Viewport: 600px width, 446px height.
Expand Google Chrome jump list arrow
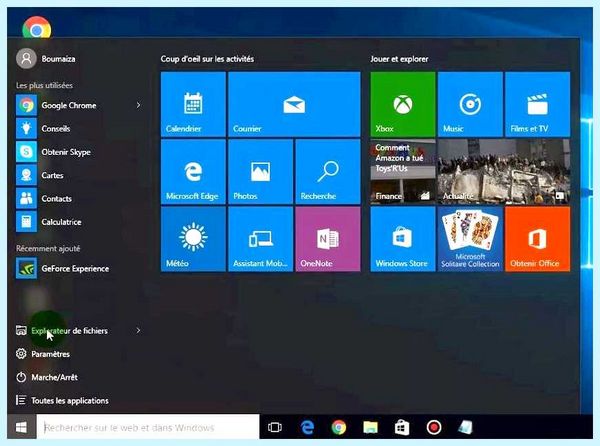[139, 105]
